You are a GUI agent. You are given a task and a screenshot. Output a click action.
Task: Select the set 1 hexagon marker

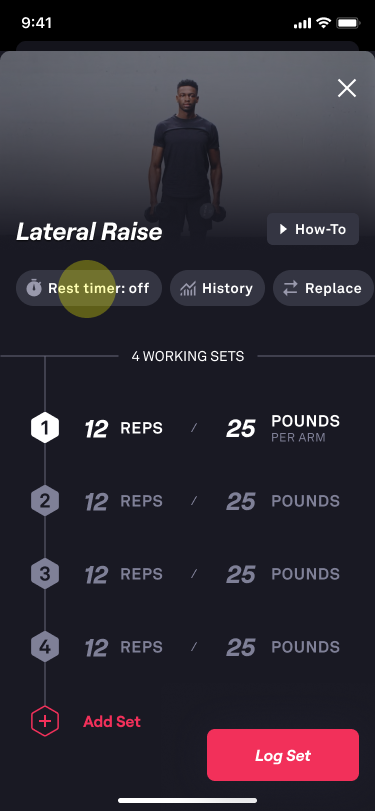(x=45, y=428)
